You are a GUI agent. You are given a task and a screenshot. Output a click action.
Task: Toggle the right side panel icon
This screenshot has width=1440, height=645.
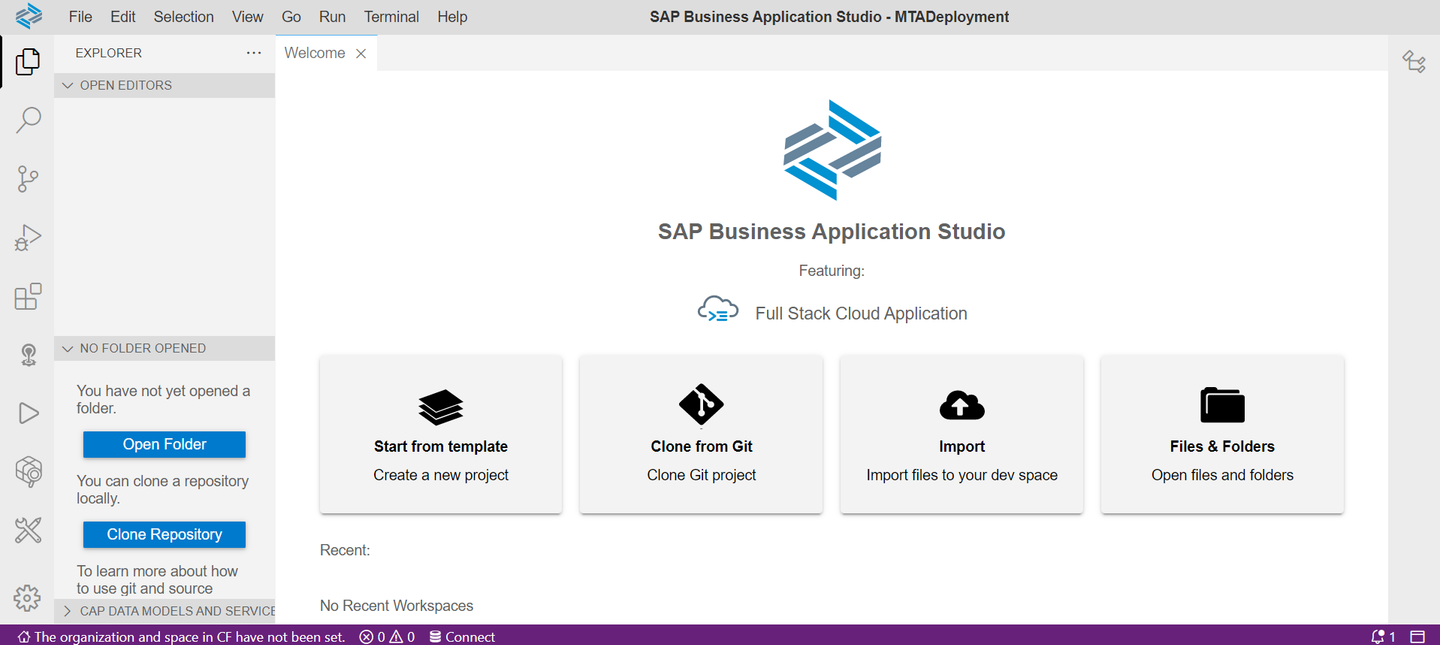[1414, 62]
